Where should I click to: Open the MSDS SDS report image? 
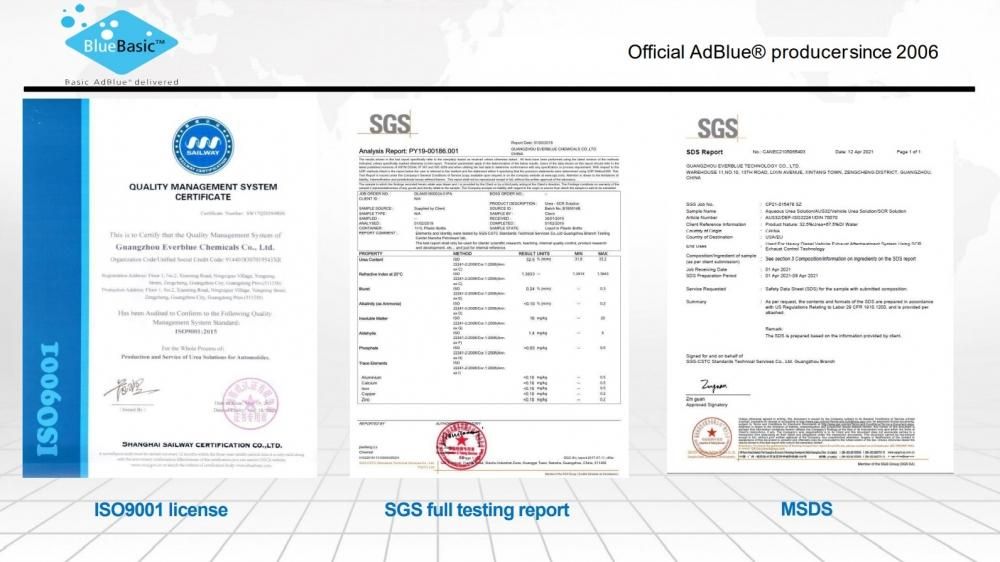(810, 292)
